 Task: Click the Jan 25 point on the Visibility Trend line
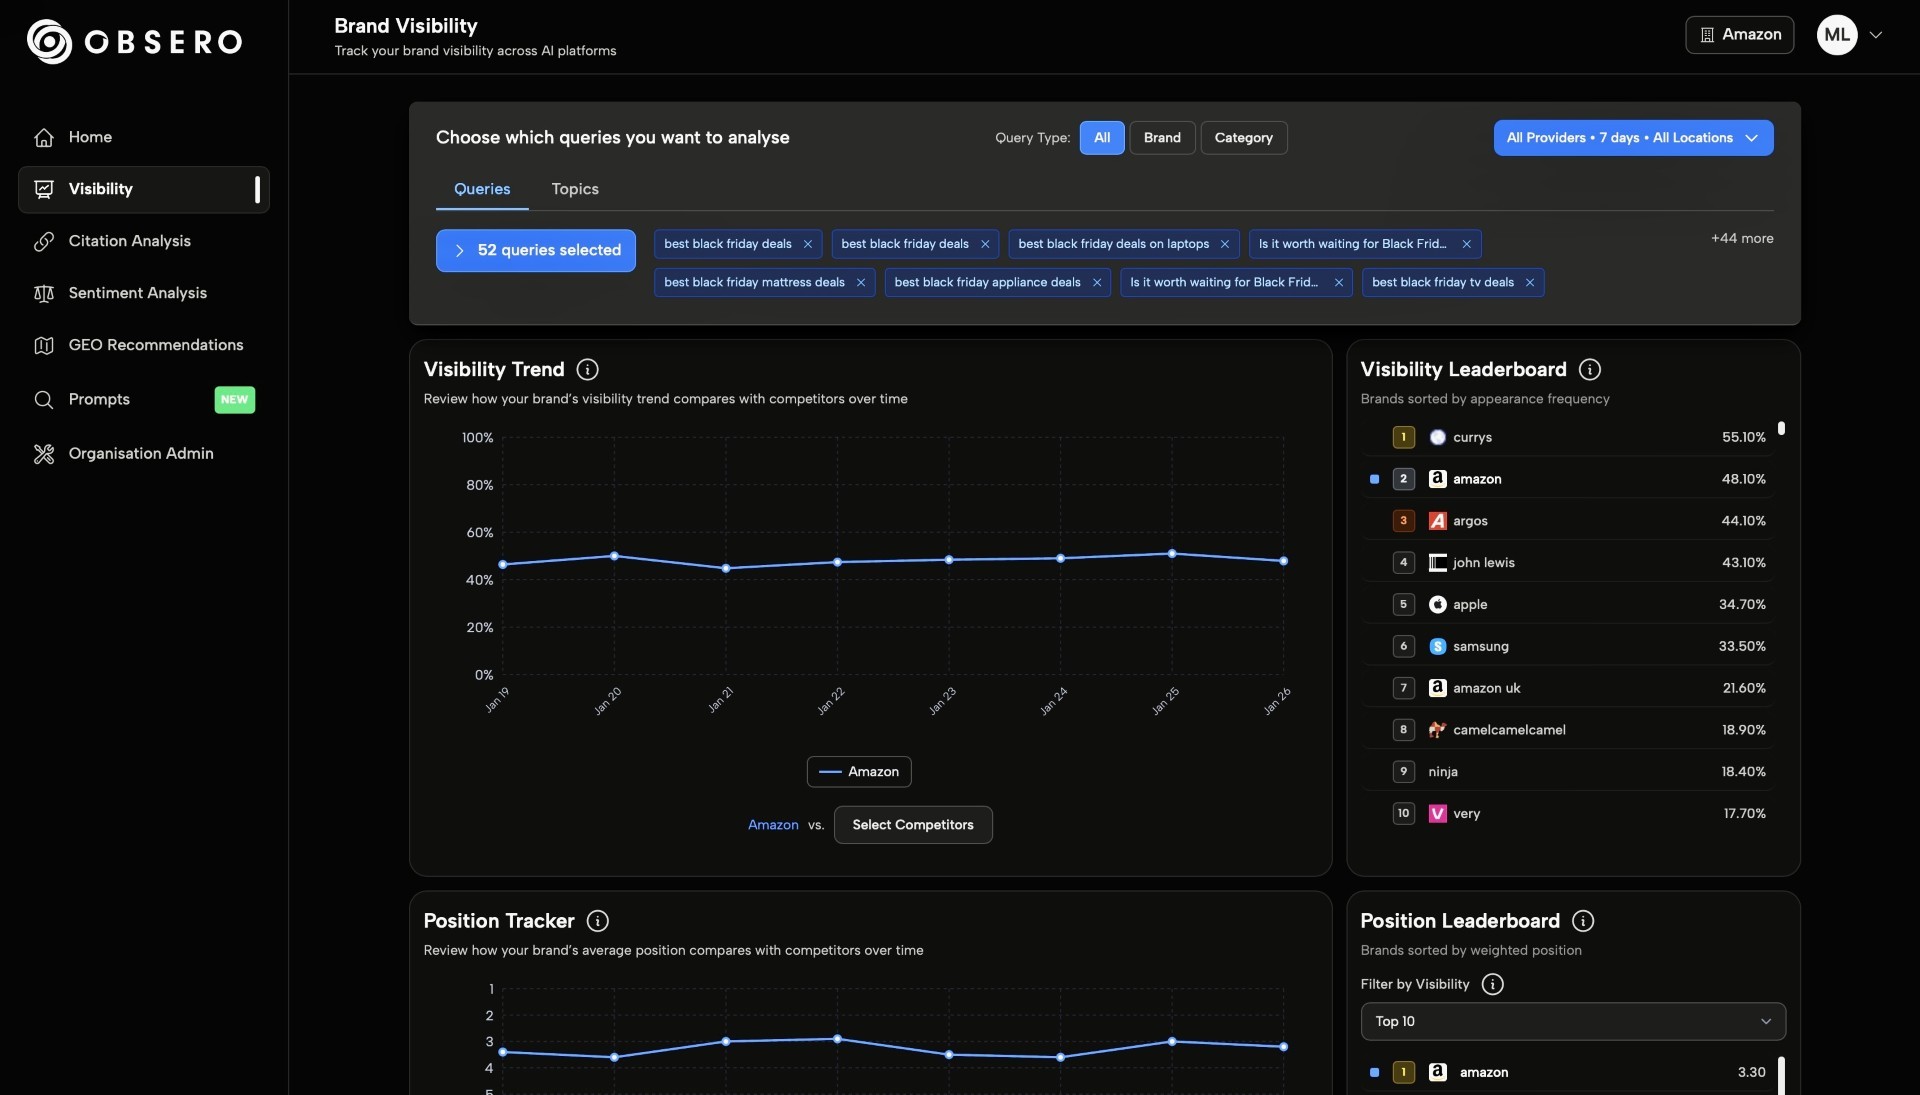(1172, 554)
